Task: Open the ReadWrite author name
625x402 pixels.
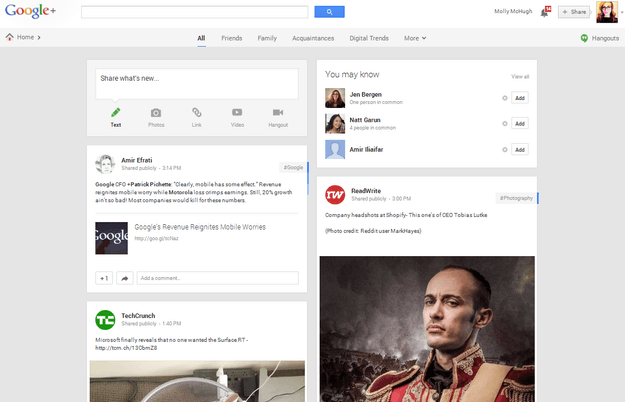Action: coord(366,191)
